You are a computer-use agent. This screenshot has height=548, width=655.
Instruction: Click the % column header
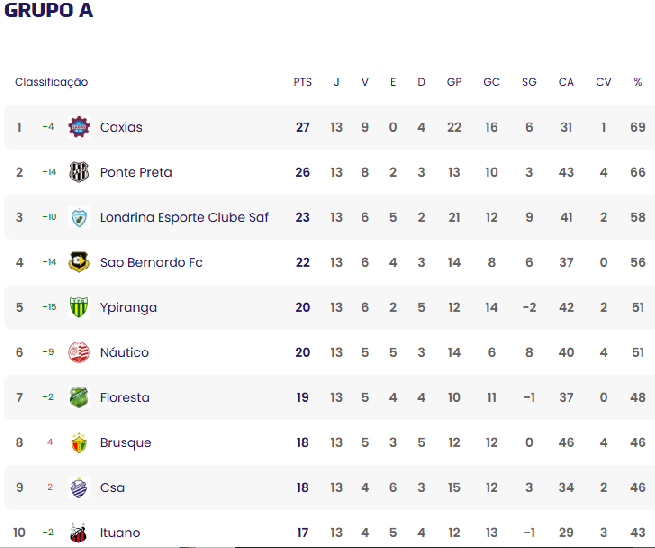(637, 82)
